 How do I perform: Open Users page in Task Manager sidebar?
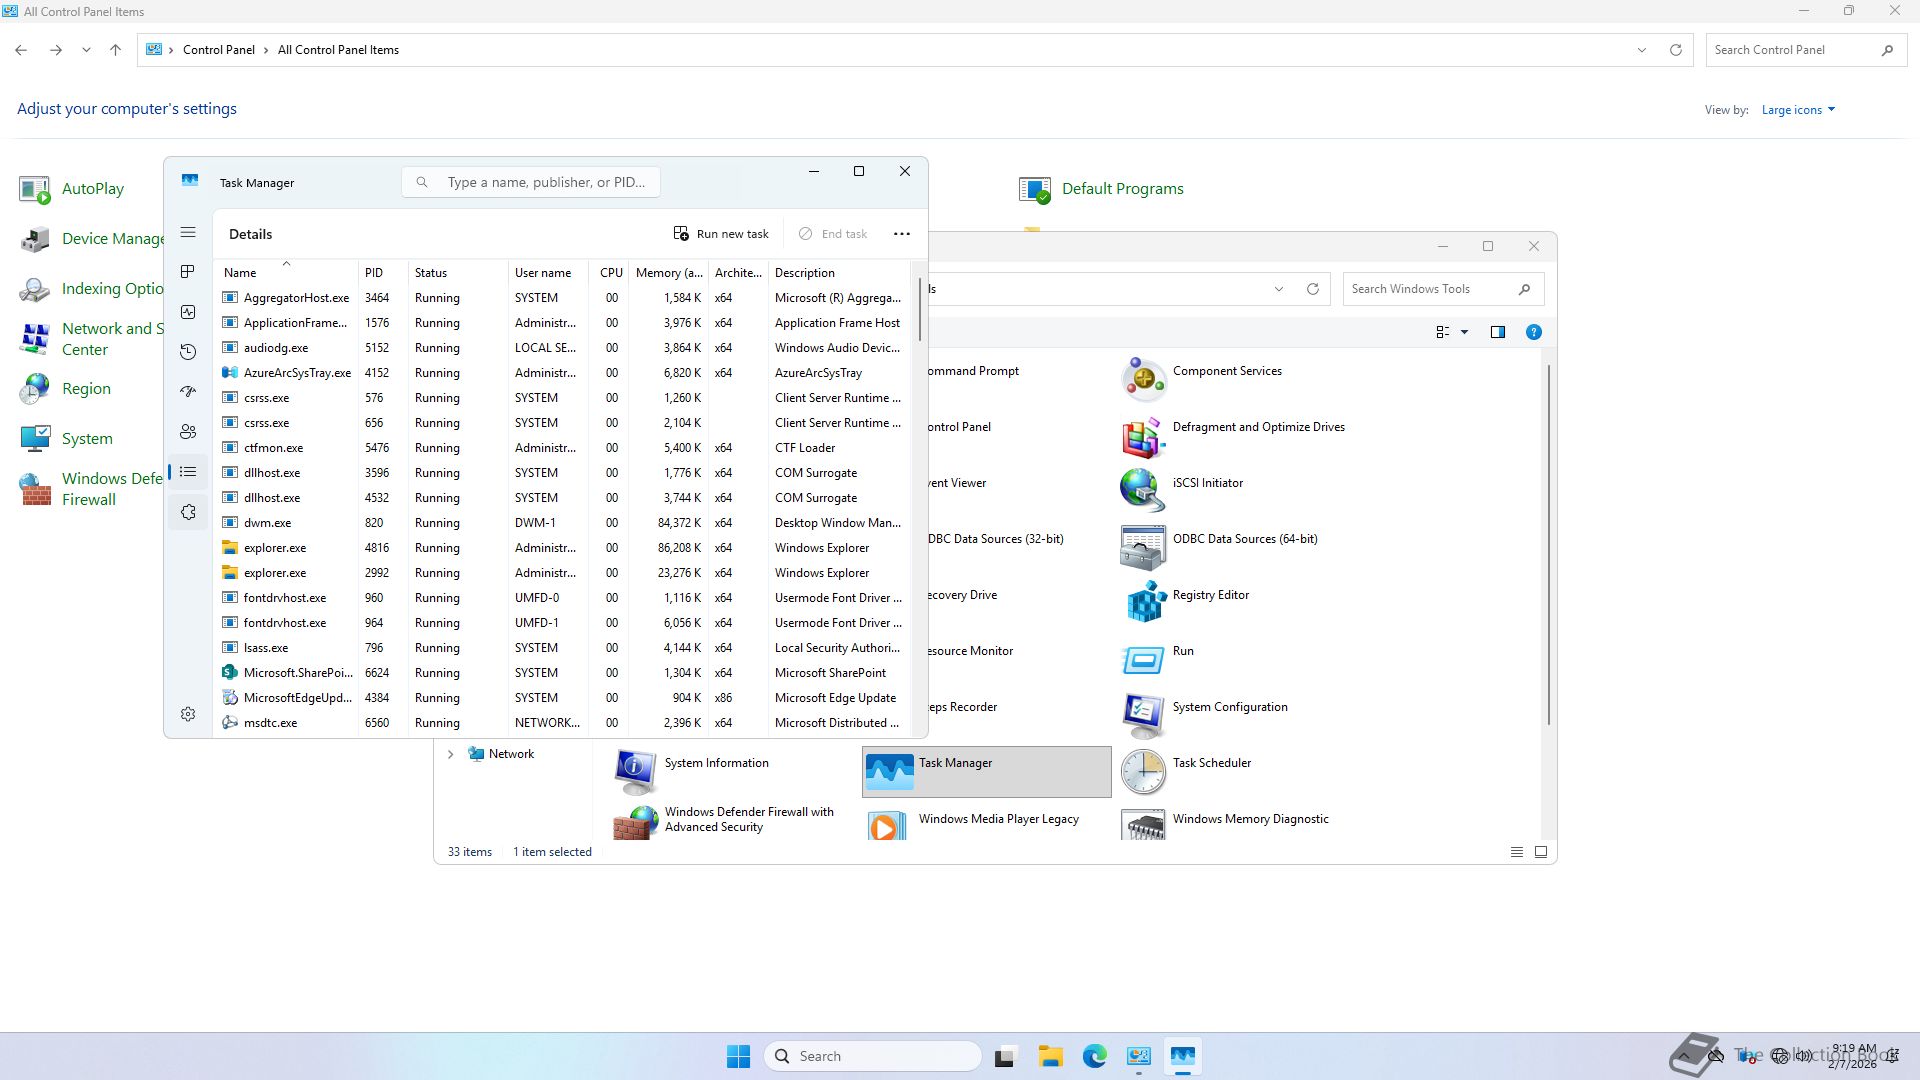(x=187, y=432)
